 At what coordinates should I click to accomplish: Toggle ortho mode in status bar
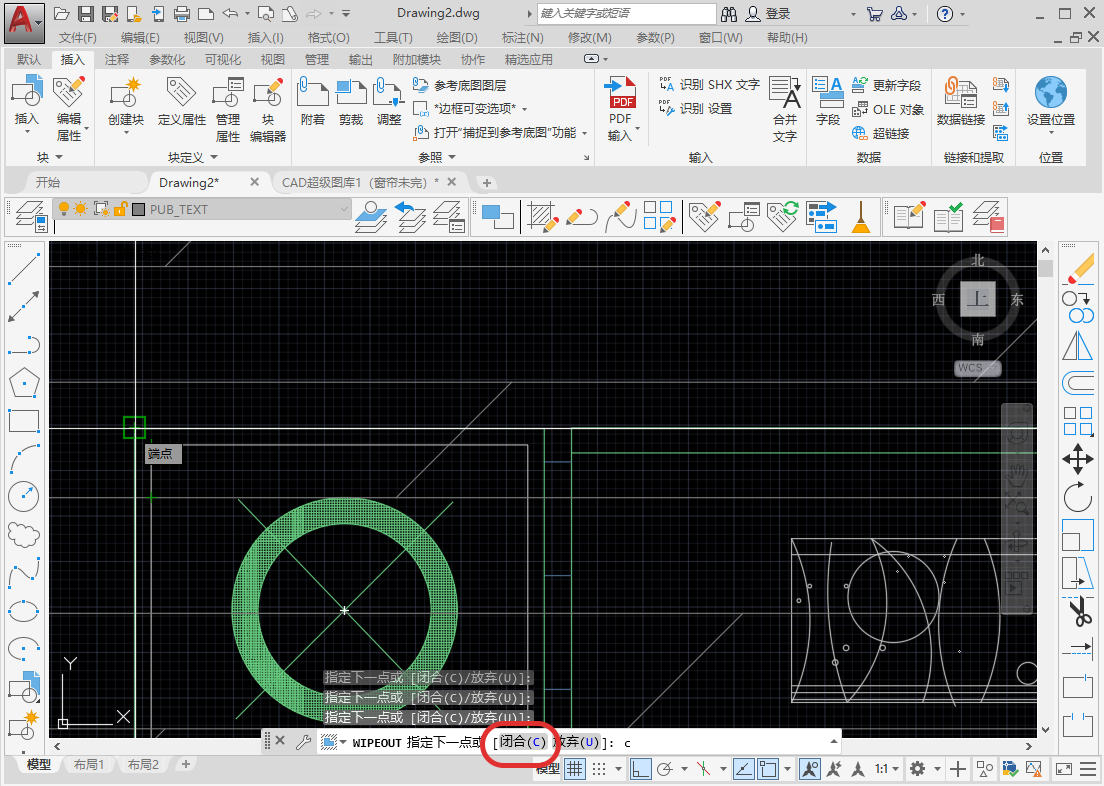(x=640, y=769)
